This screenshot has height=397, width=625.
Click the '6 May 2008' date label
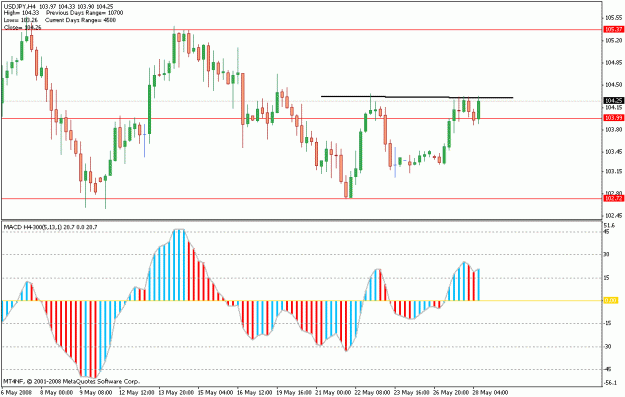(16, 393)
